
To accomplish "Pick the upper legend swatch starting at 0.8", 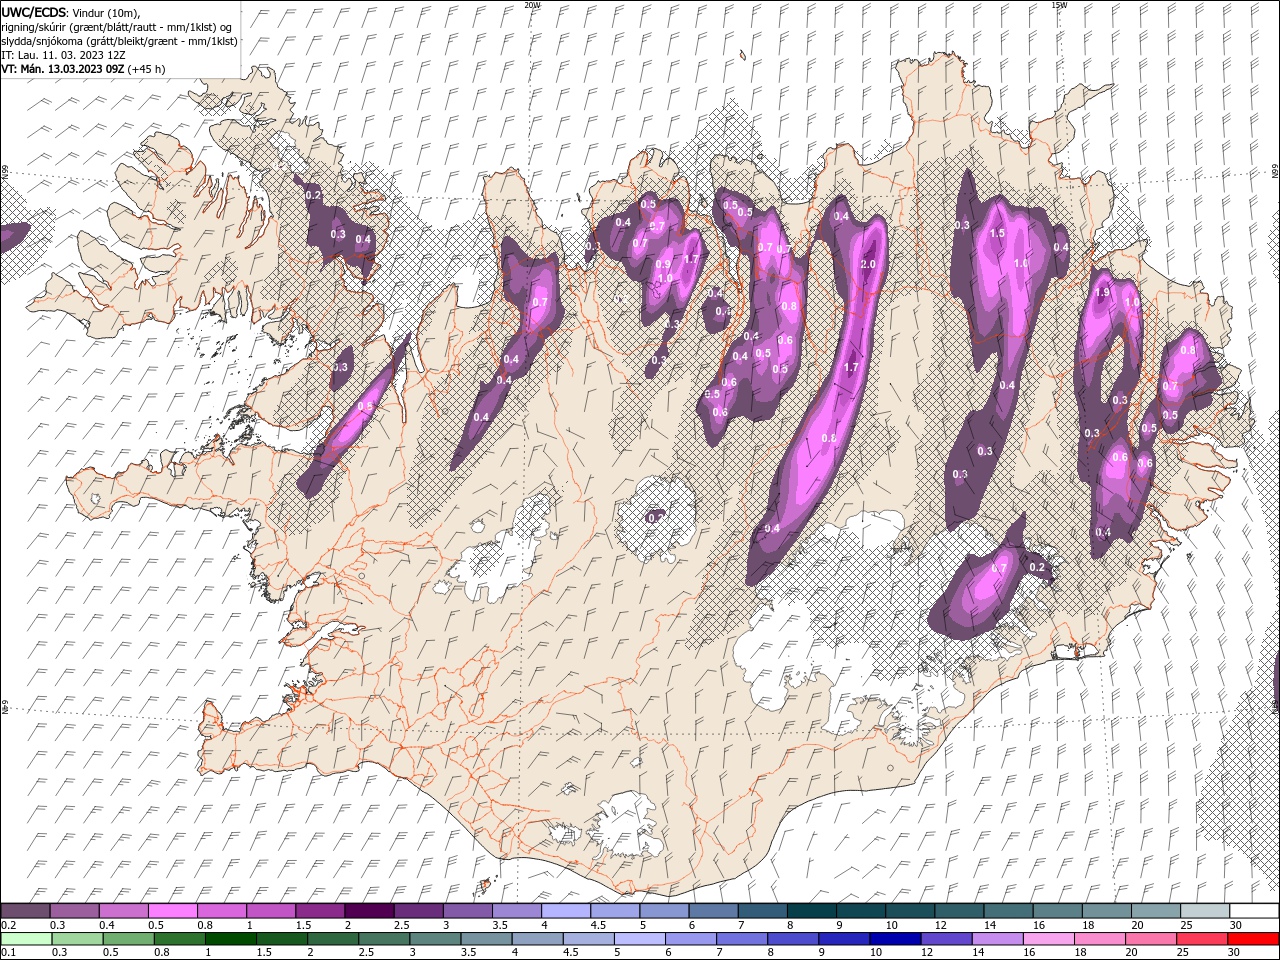I will pos(221,911).
